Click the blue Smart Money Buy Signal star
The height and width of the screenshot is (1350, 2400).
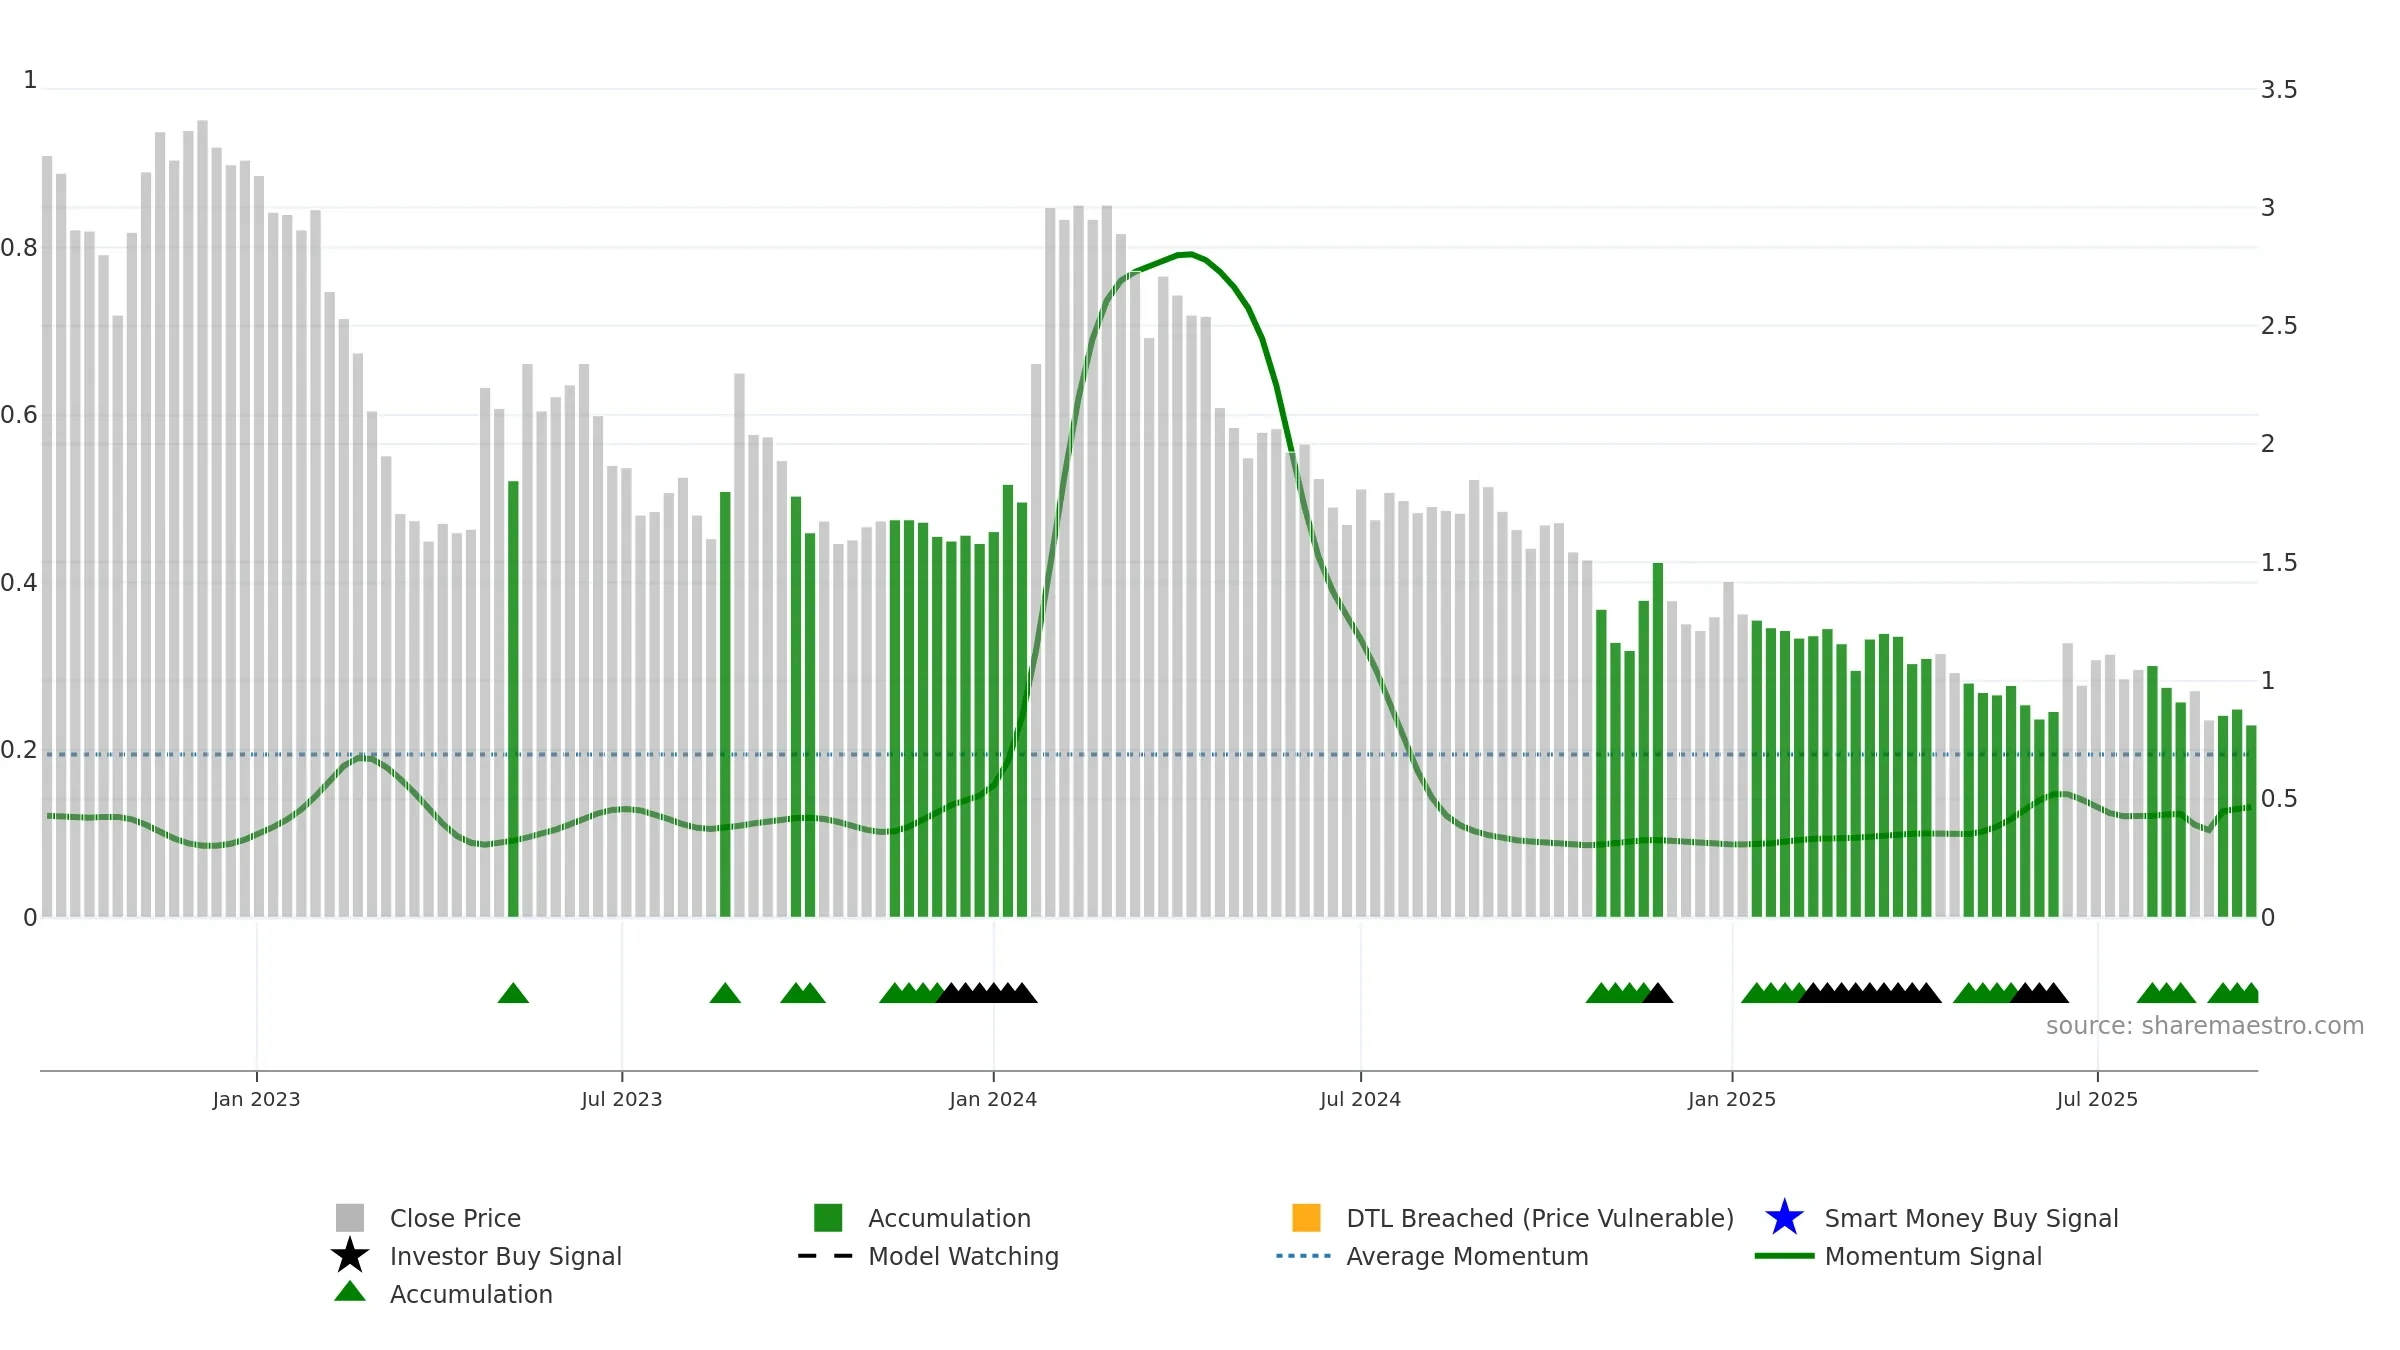[1784, 1217]
